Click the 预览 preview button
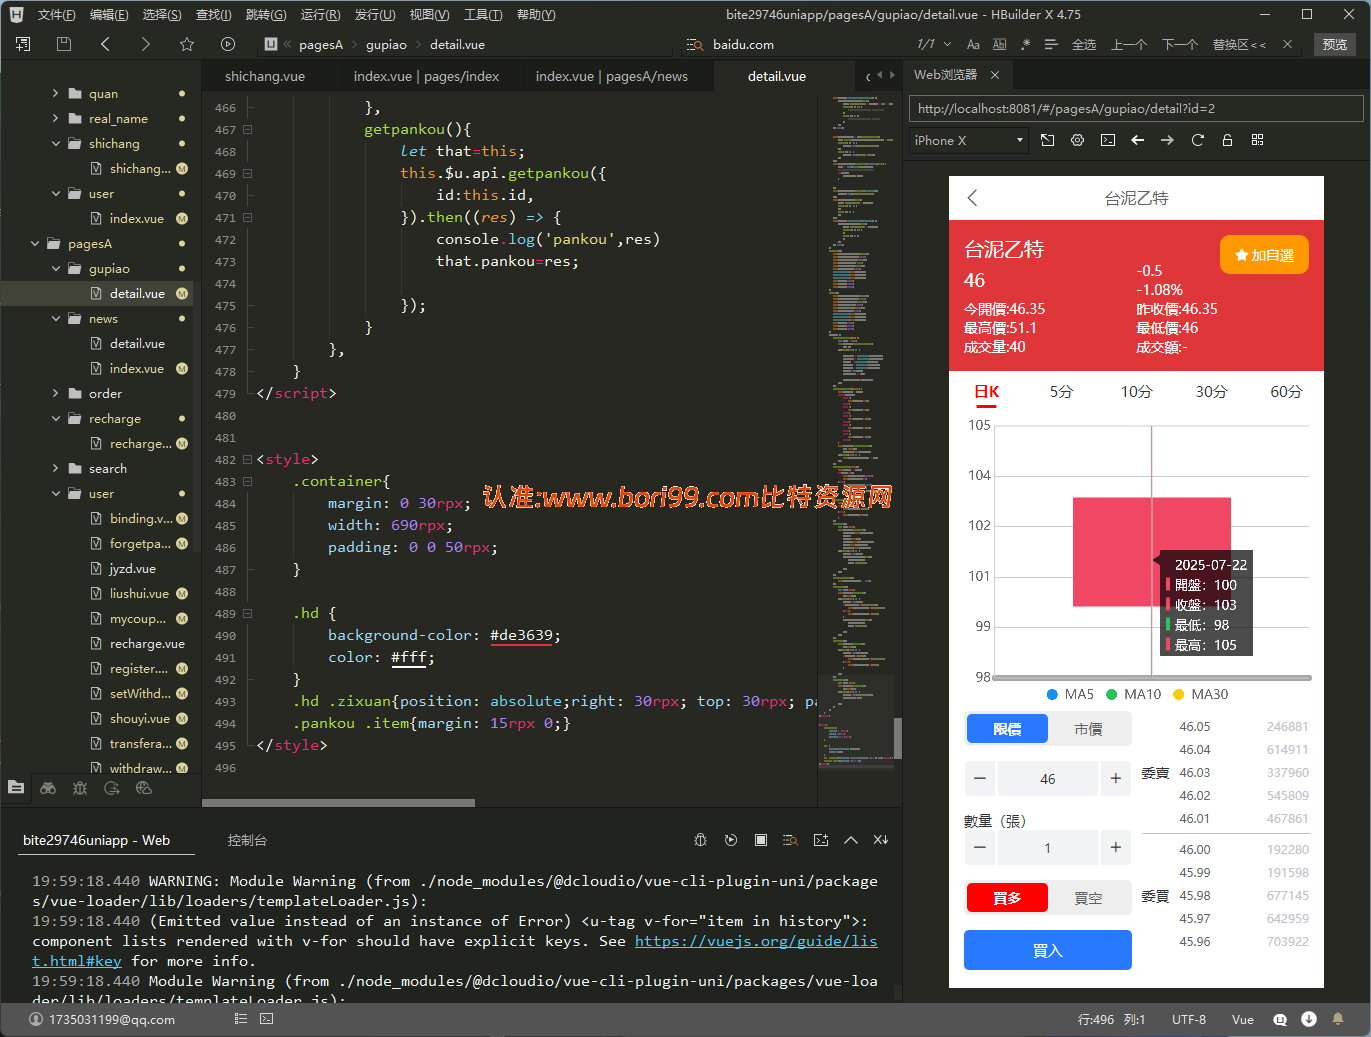1371x1037 pixels. coord(1334,44)
